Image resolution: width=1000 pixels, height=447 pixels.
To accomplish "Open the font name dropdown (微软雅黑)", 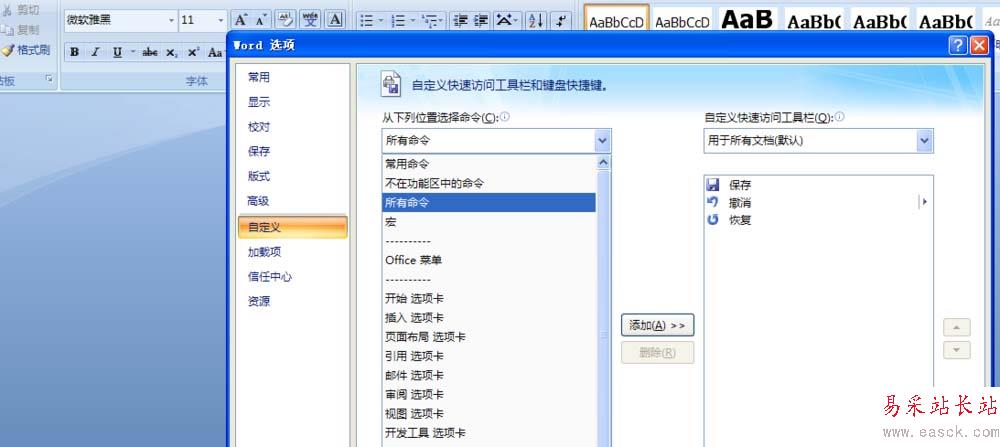I will pyautogui.click(x=172, y=20).
